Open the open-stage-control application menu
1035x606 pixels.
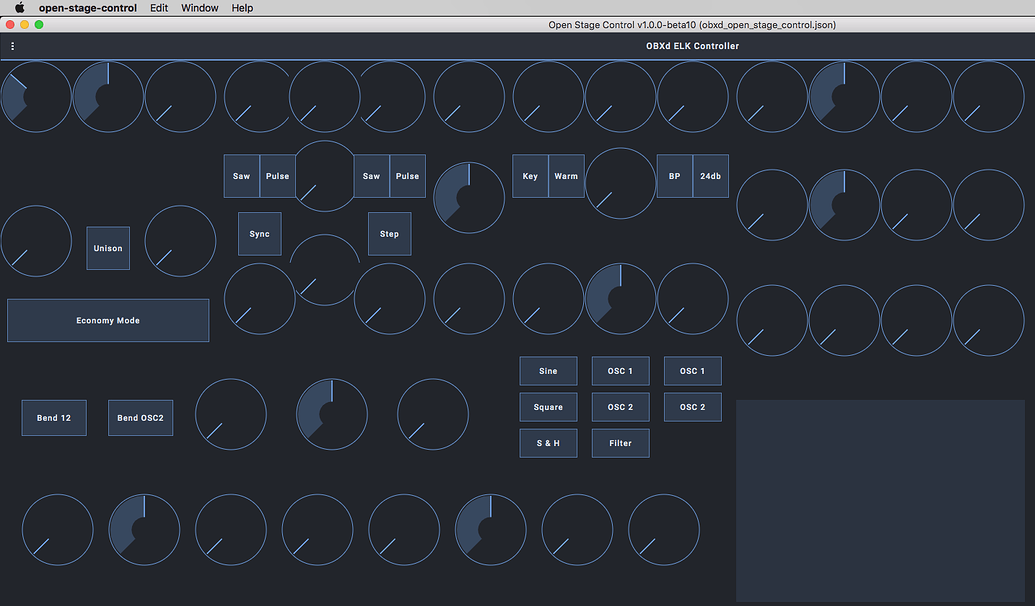pyautogui.click(x=88, y=8)
